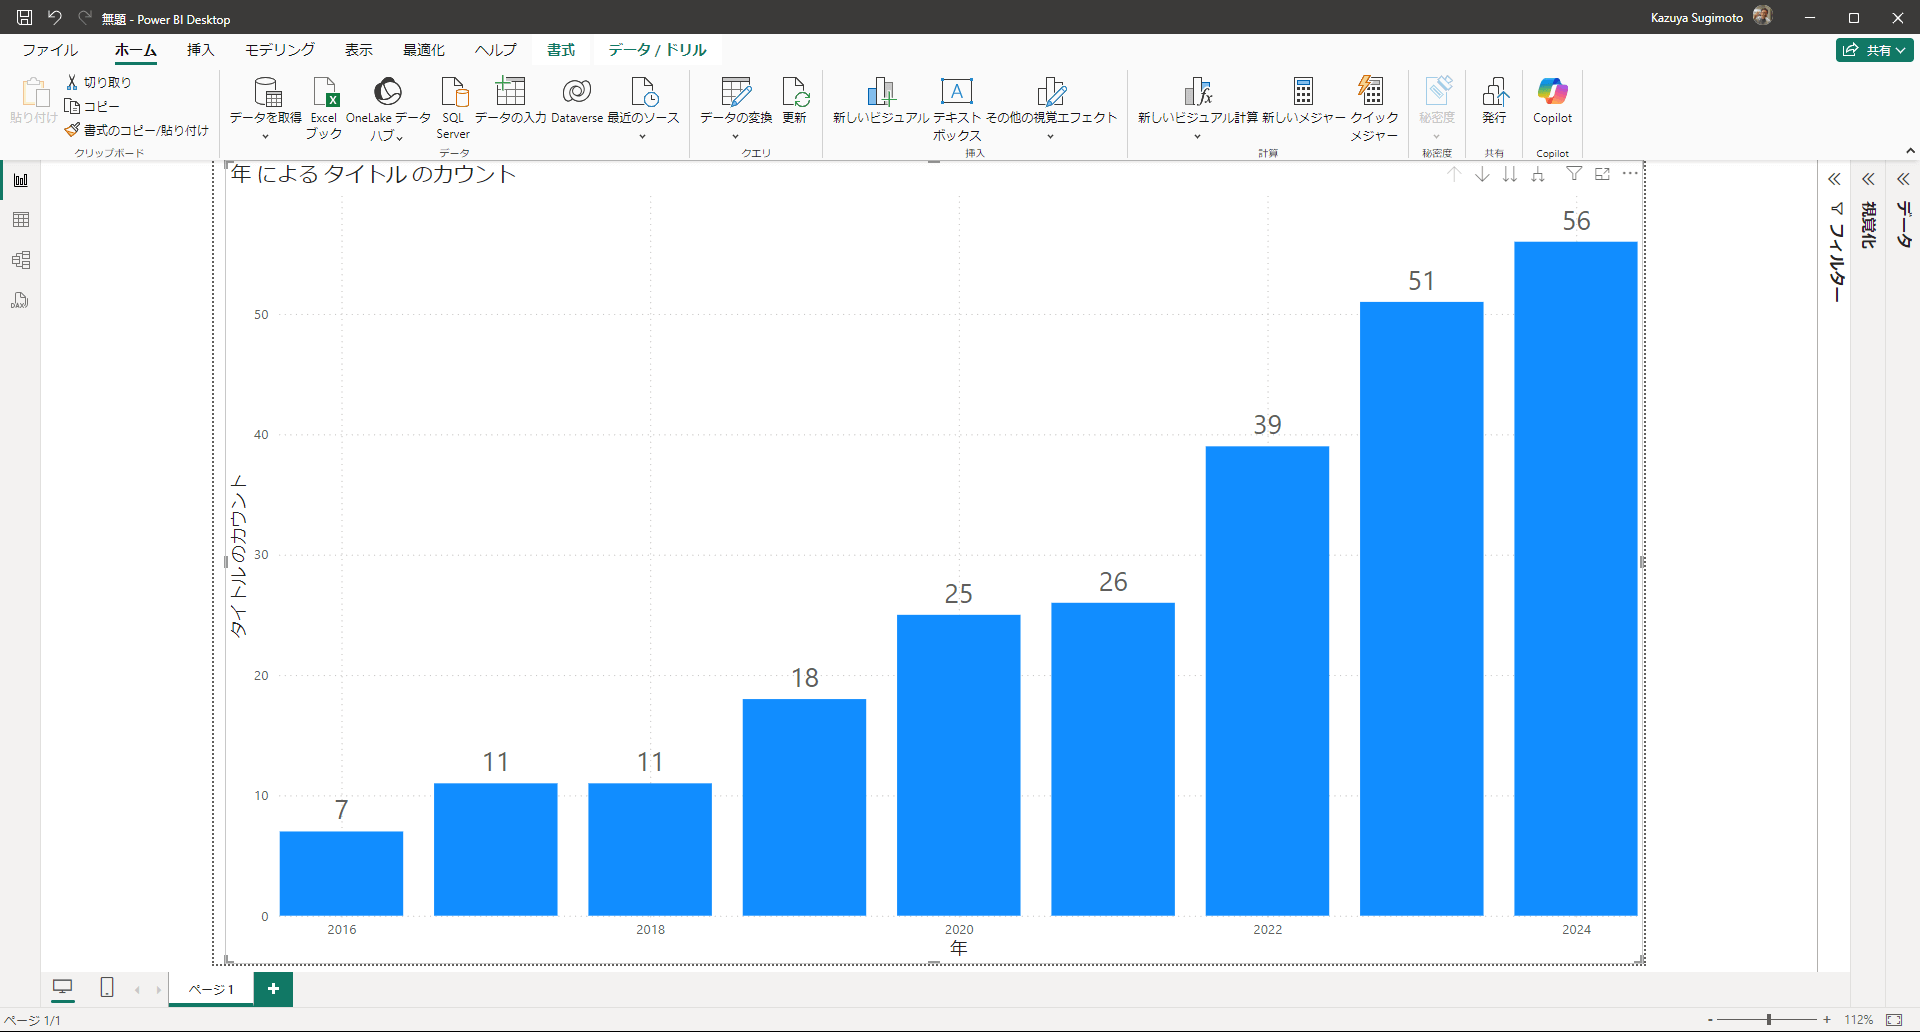Switch to the ヘルプ ribbon tab

point(496,50)
